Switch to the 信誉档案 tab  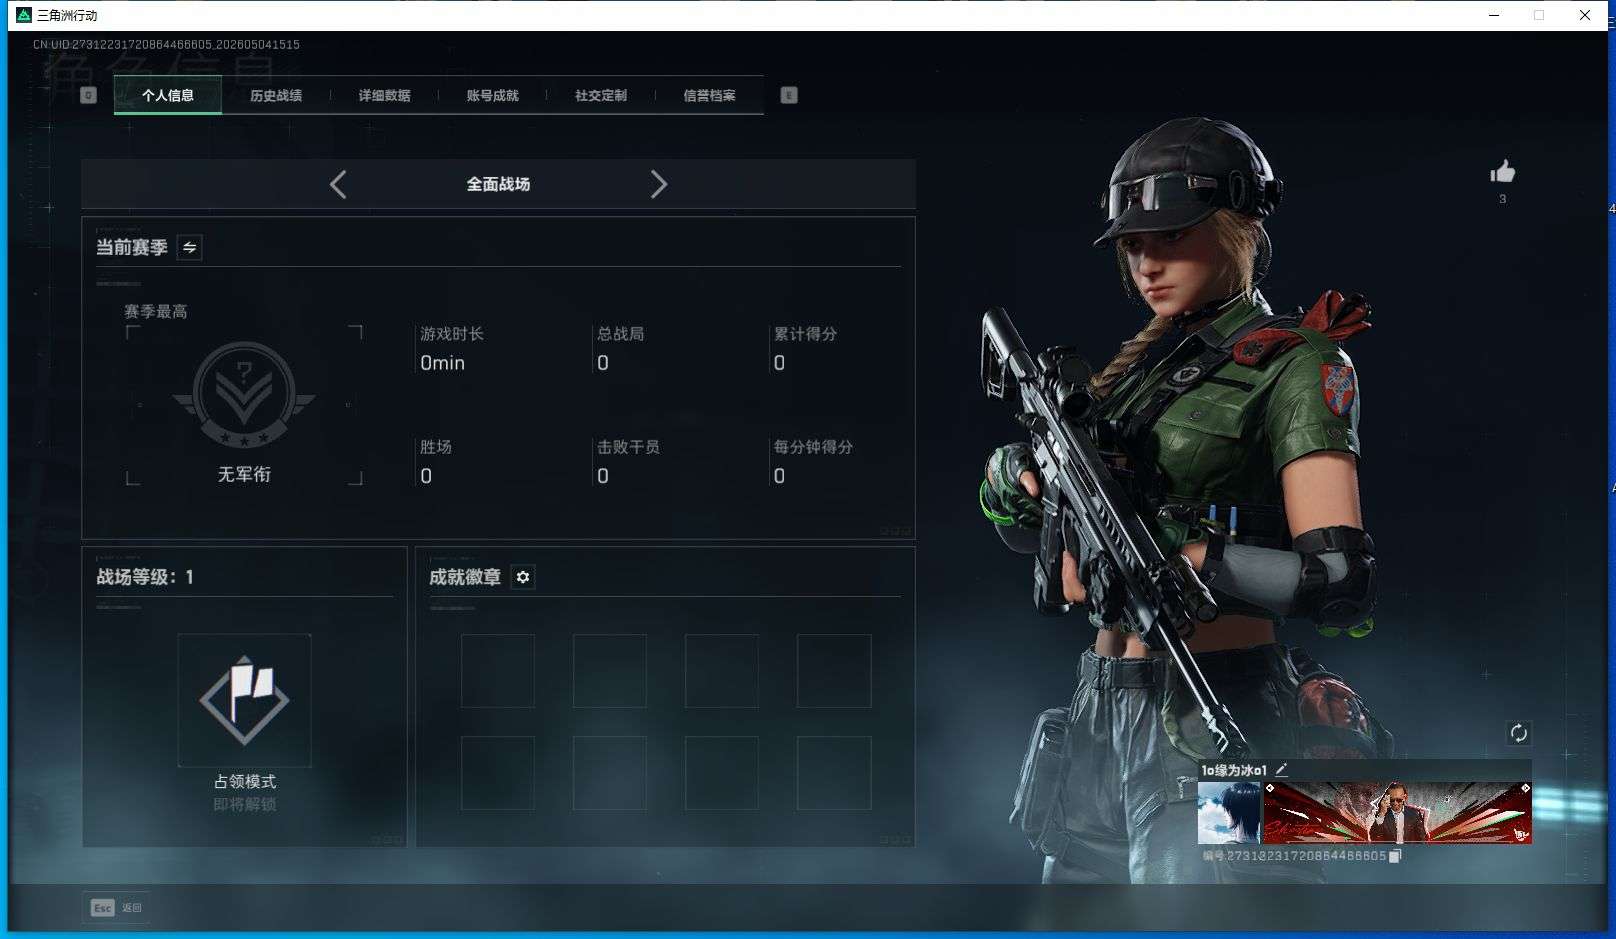(709, 95)
